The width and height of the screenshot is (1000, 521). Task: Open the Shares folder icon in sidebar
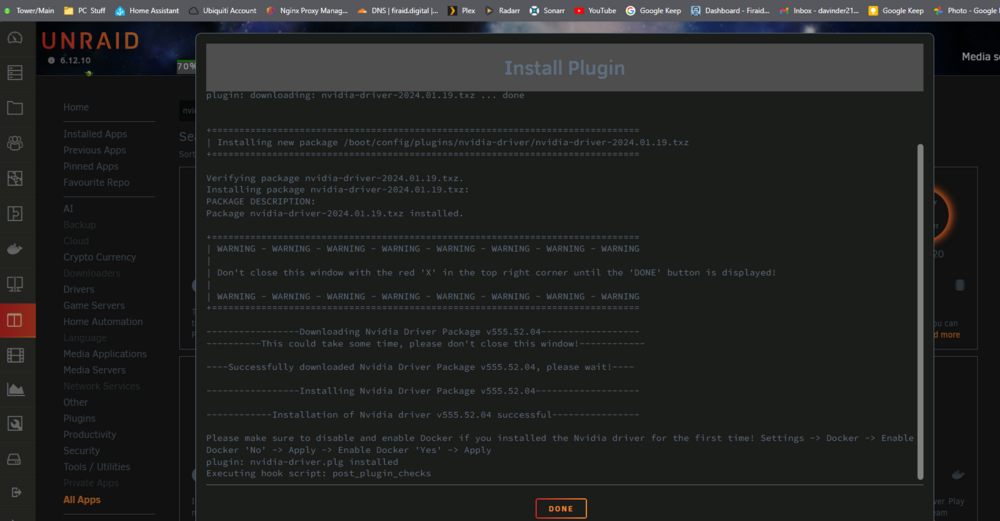[15, 108]
